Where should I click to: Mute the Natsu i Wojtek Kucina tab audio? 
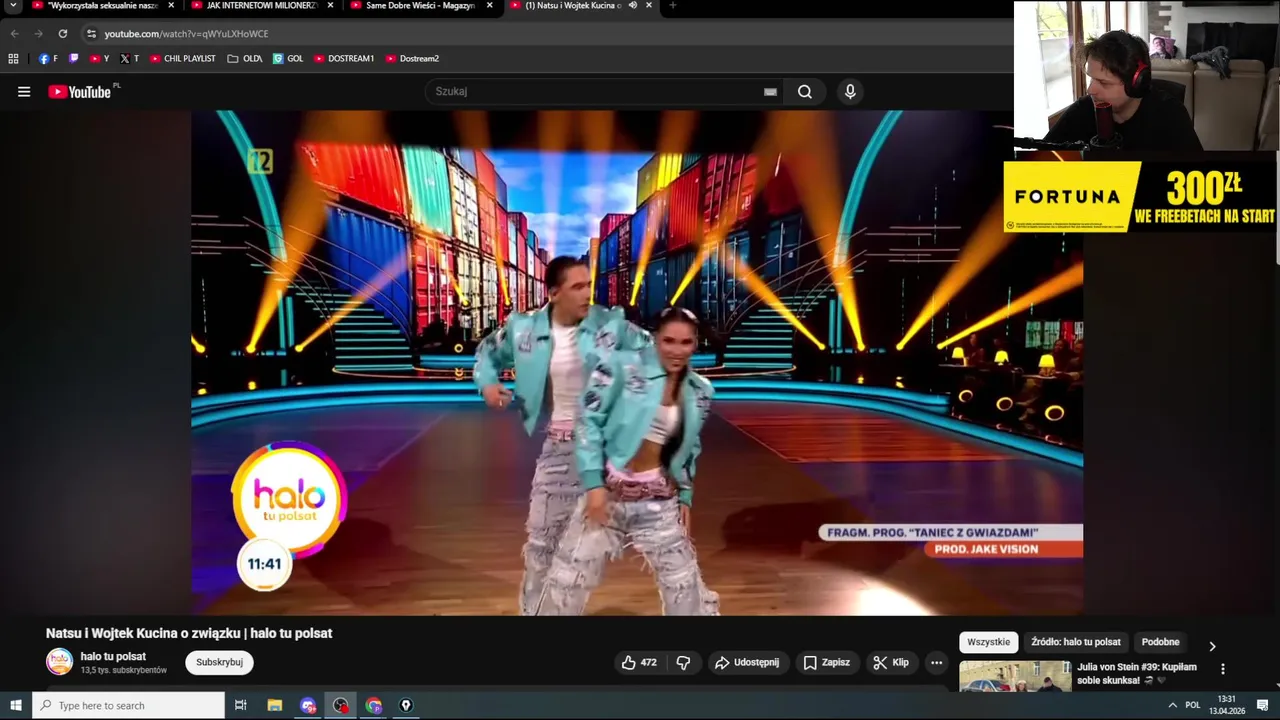(x=633, y=5)
